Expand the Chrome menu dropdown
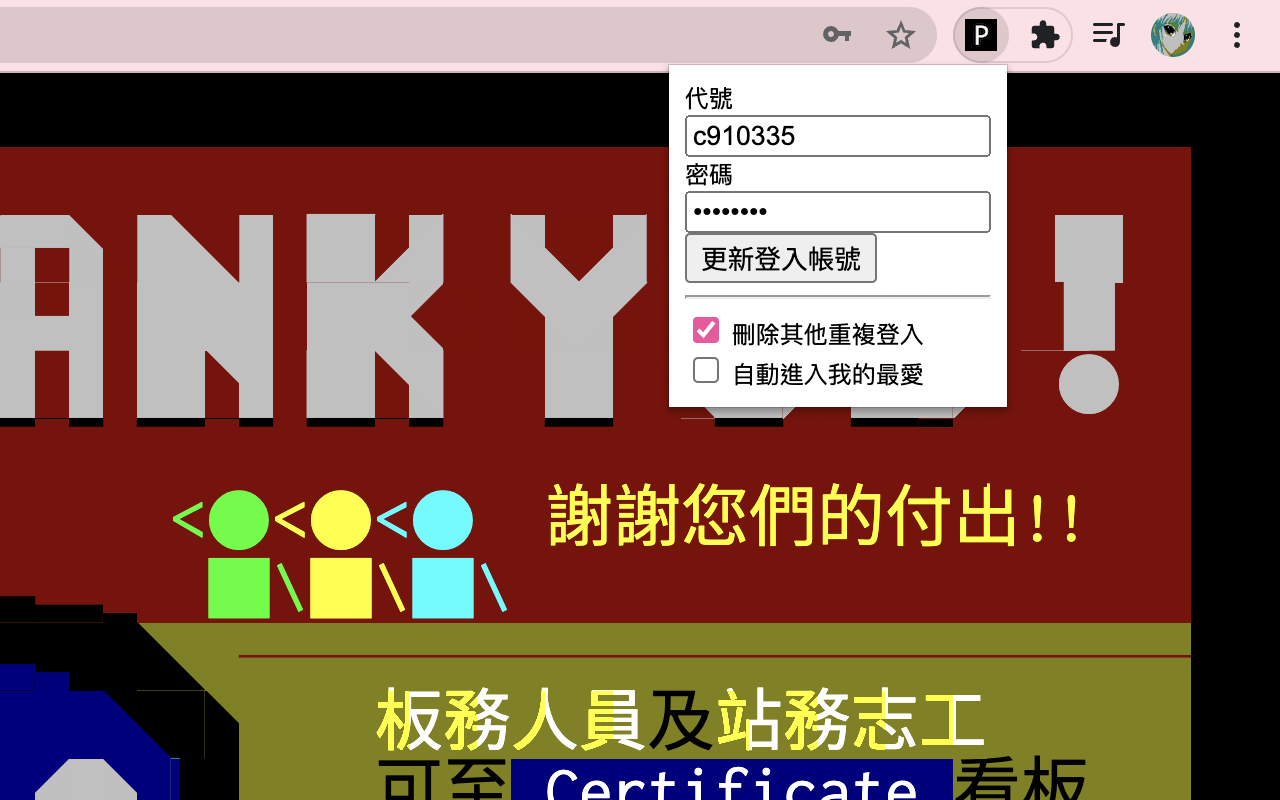 [1237, 35]
